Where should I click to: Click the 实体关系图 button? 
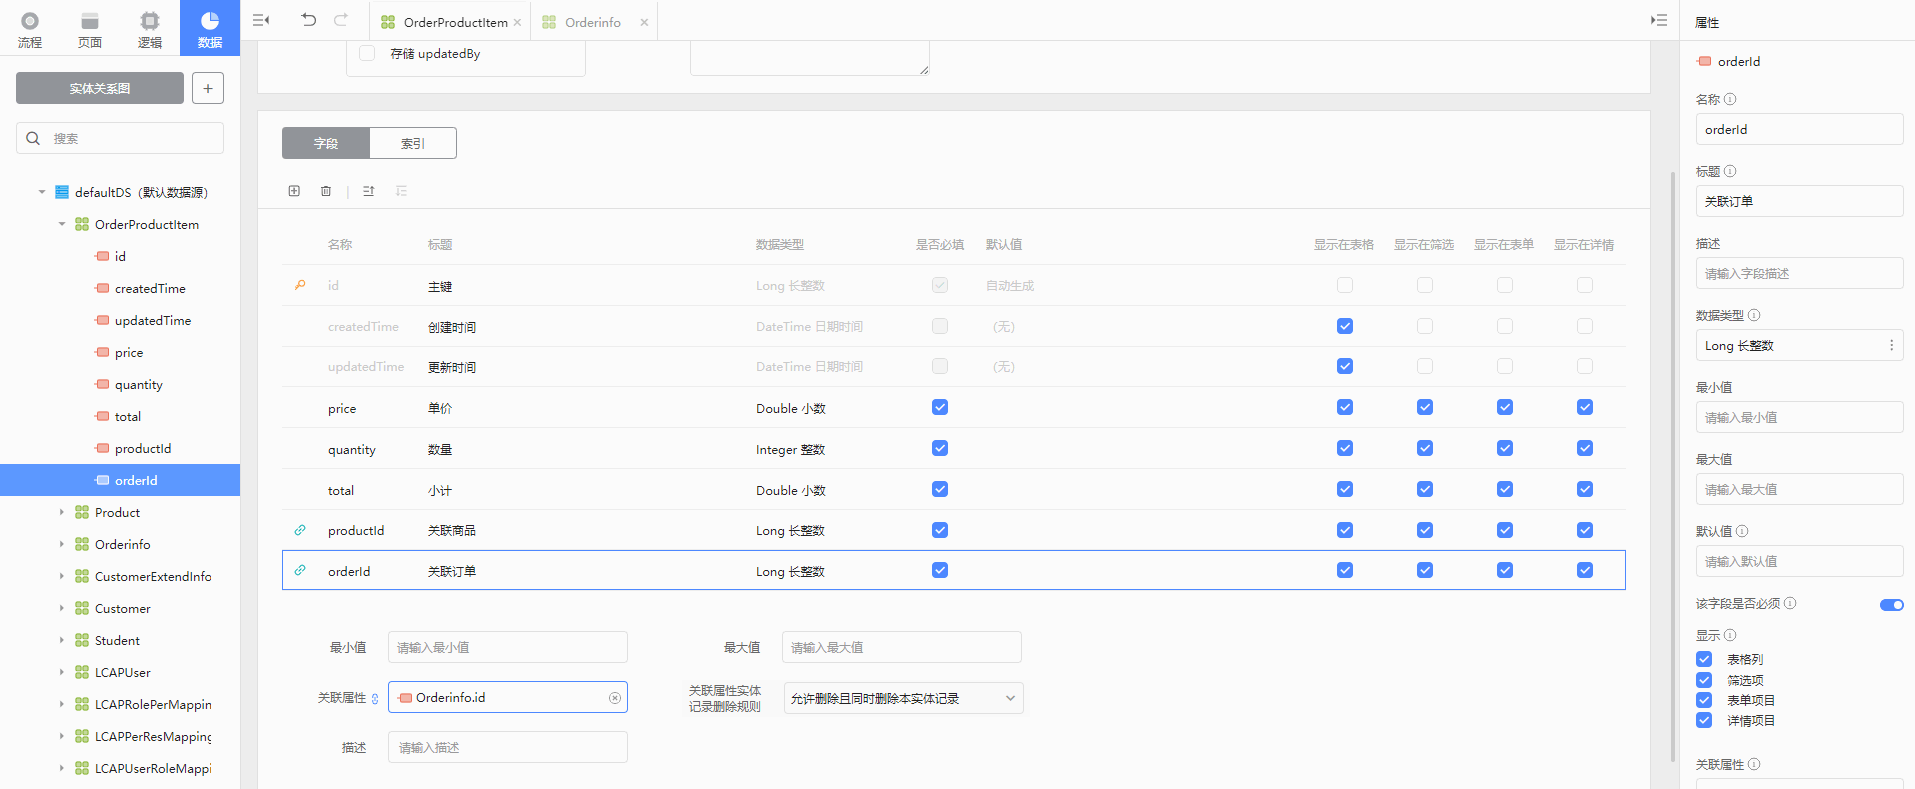100,88
